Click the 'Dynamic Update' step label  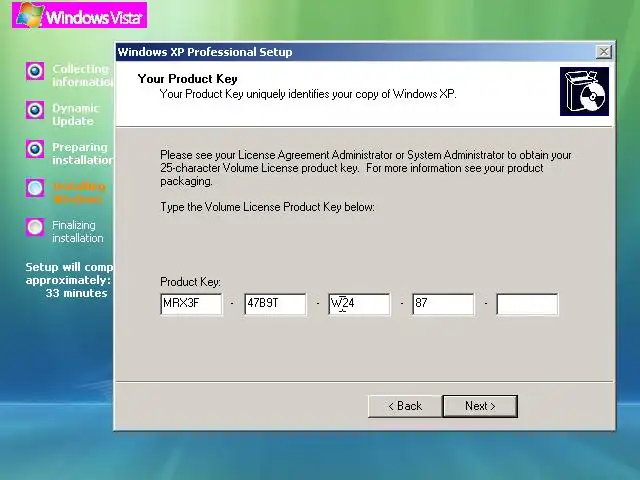[x=76, y=115]
